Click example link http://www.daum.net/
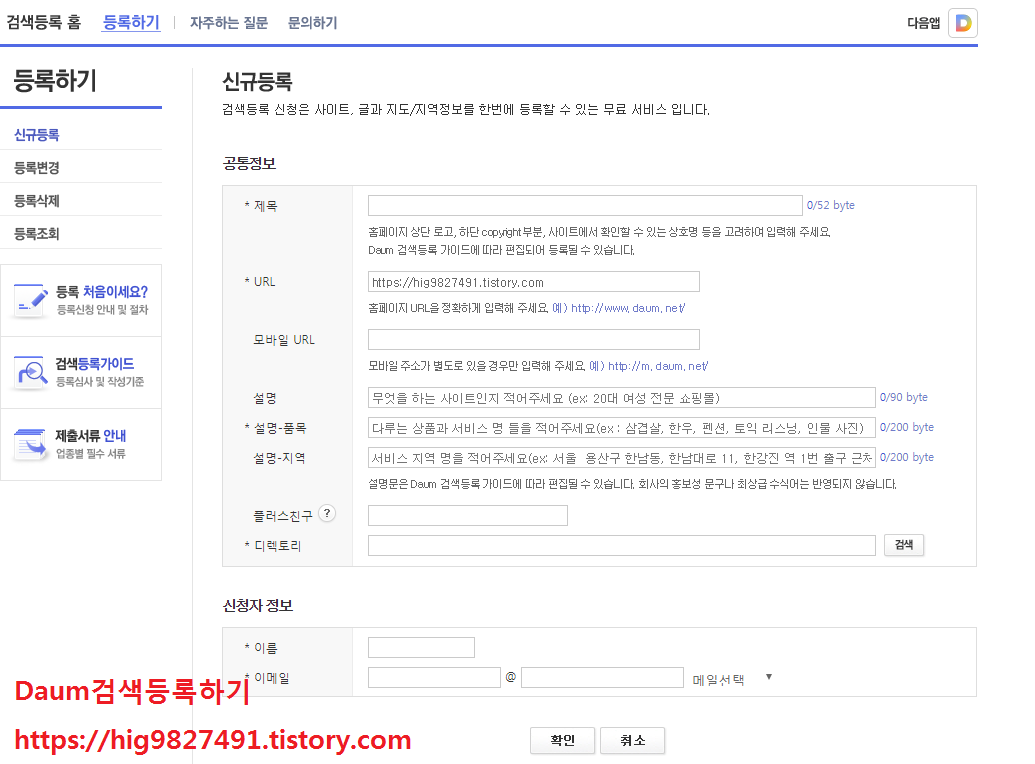1035x764 pixels. pos(628,308)
